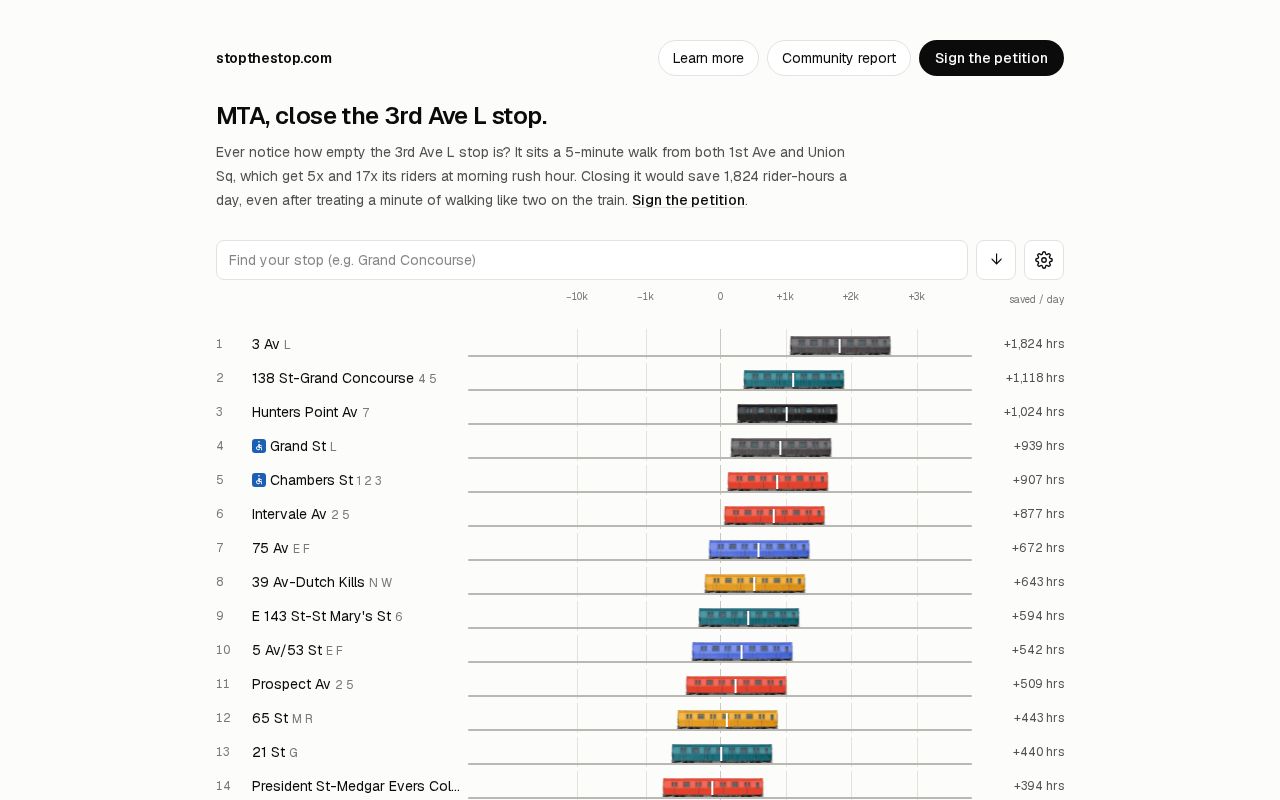Click the red train for Intervale Av
This screenshot has height=800, width=1280.
(774, 515)
